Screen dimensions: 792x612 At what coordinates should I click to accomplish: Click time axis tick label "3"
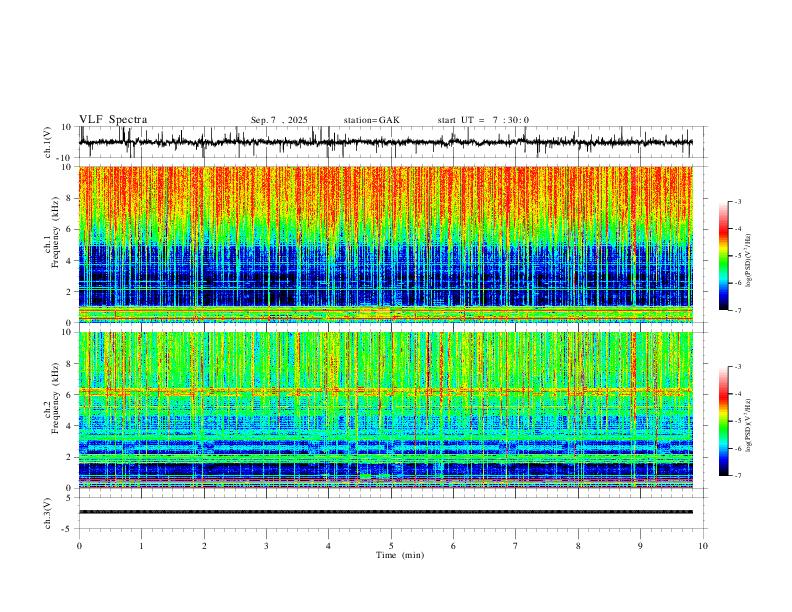pyautogui.click(x=266, y=546)
